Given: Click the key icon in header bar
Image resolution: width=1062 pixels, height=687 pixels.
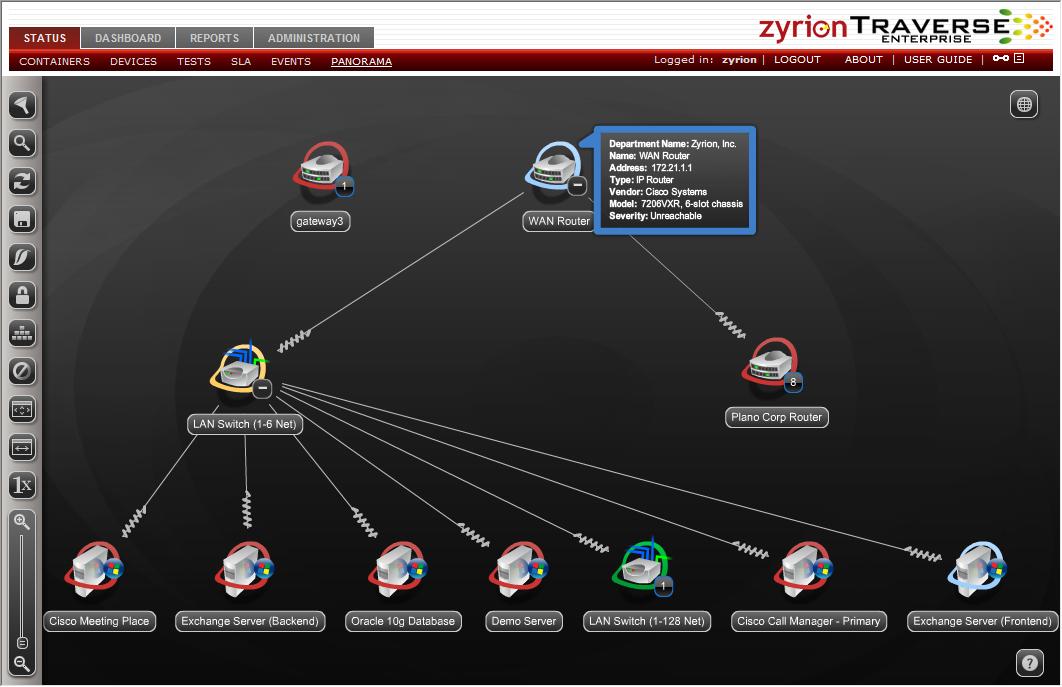Looking at the screenshot, I should 1000,58.
